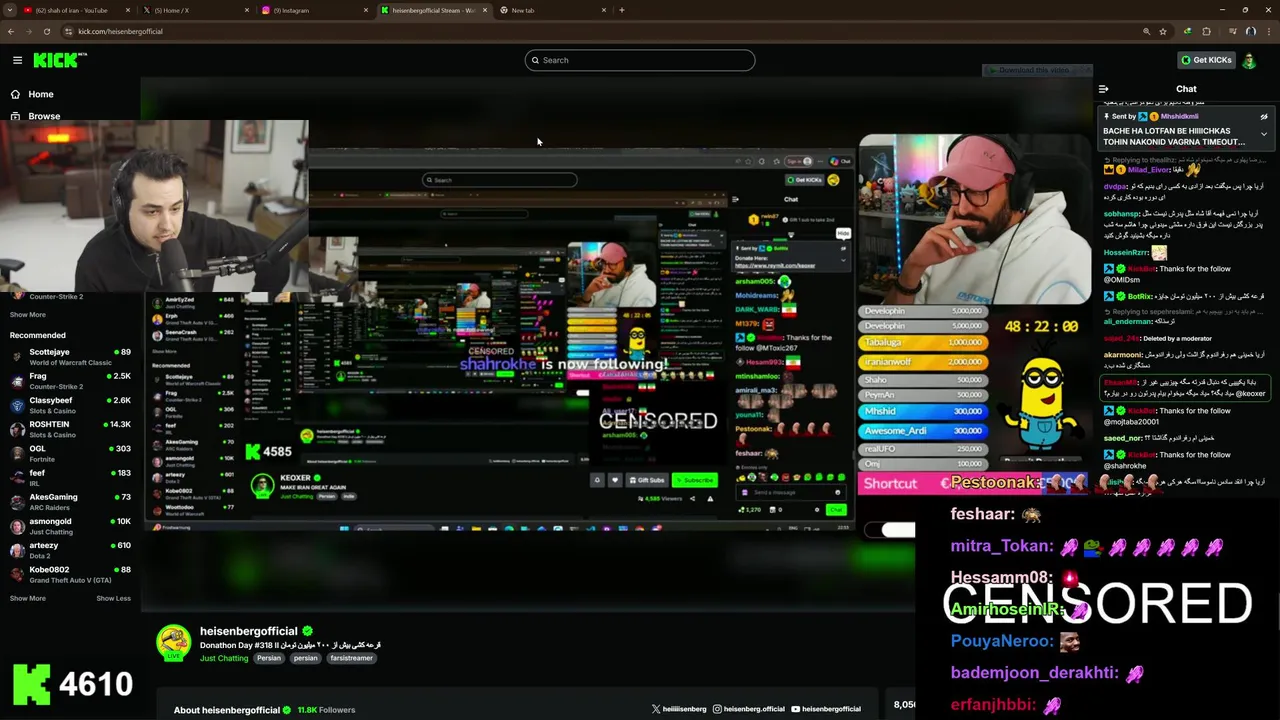Click heisenbergofficial live avatar
The image size is (1280, 720).
pos(173,643)
